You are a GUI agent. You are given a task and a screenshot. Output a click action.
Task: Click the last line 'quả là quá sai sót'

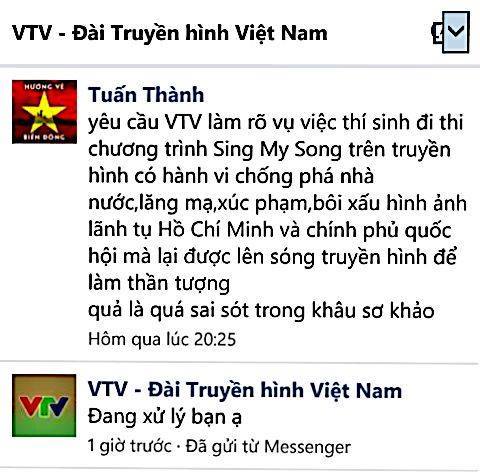(x=261, y=310)
